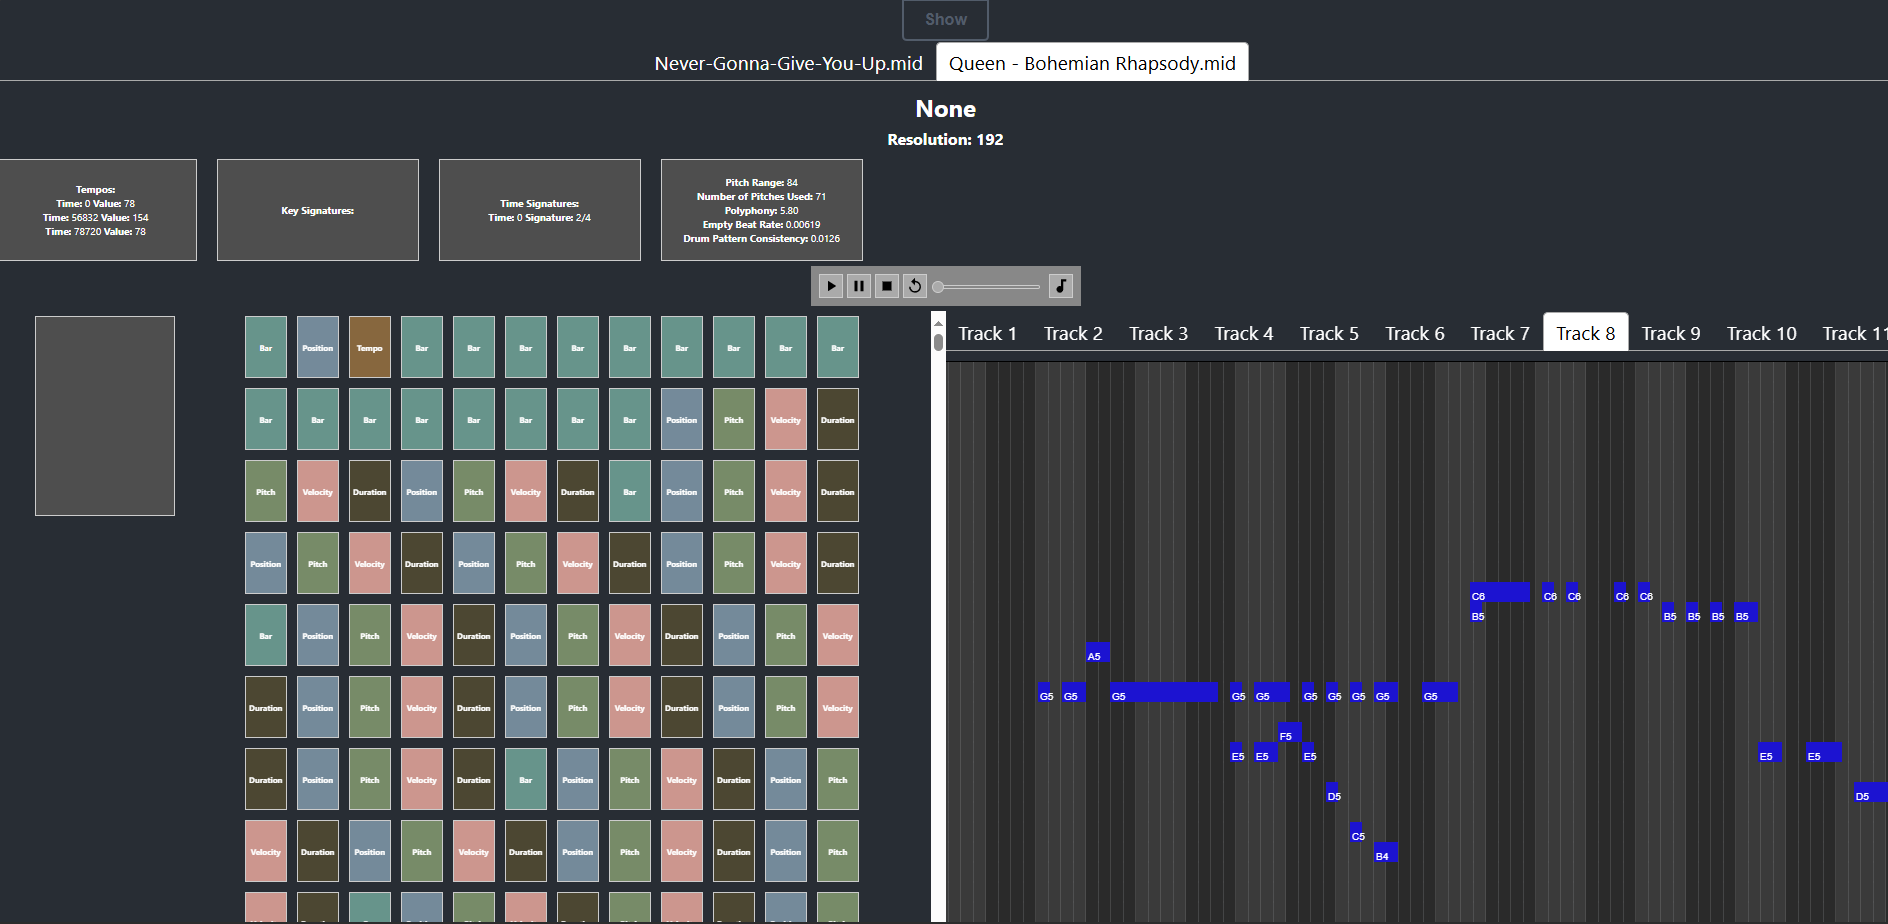Open the Track 1 tab
This screenshot has height=924, width=1888.
[987, 333]
